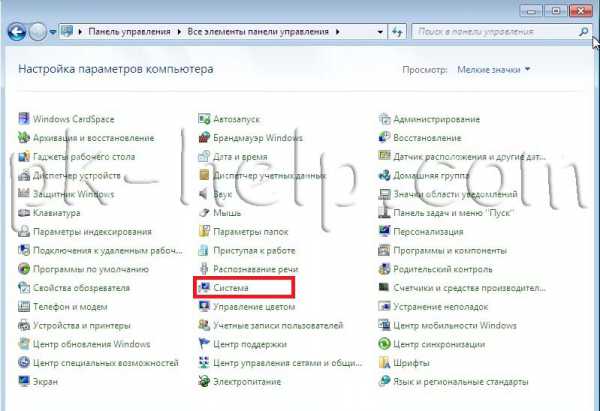Screen dimensions: 600x411
Task: Open the Центр обновления Windows icon
Action: [x=24, y=344]
